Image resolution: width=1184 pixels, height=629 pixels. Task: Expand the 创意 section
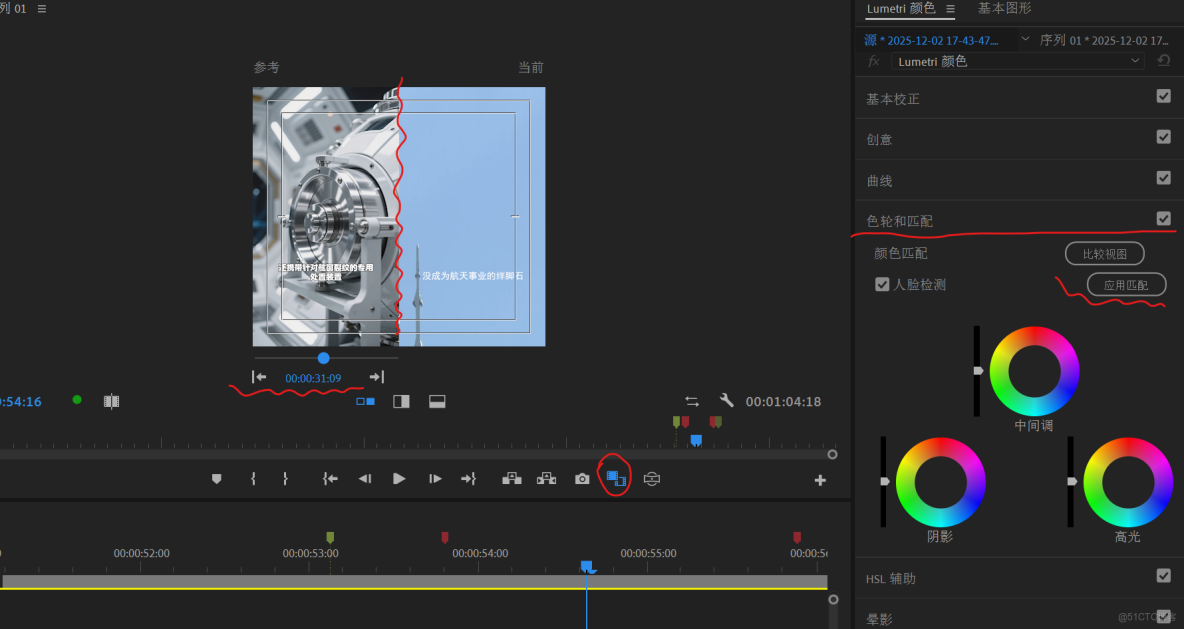[880, 140]
